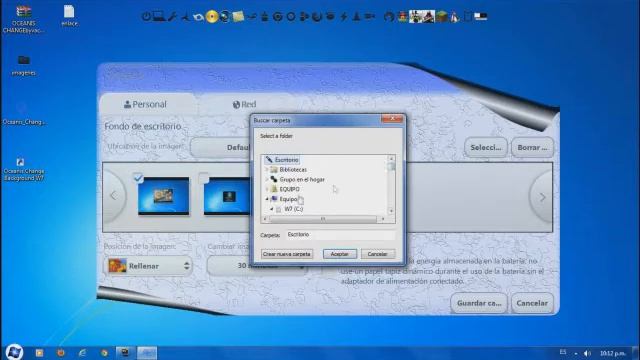Collapse the Equipo computer tree node
Viewport: 640px width, 360px height.
click(x=267, y=199)
